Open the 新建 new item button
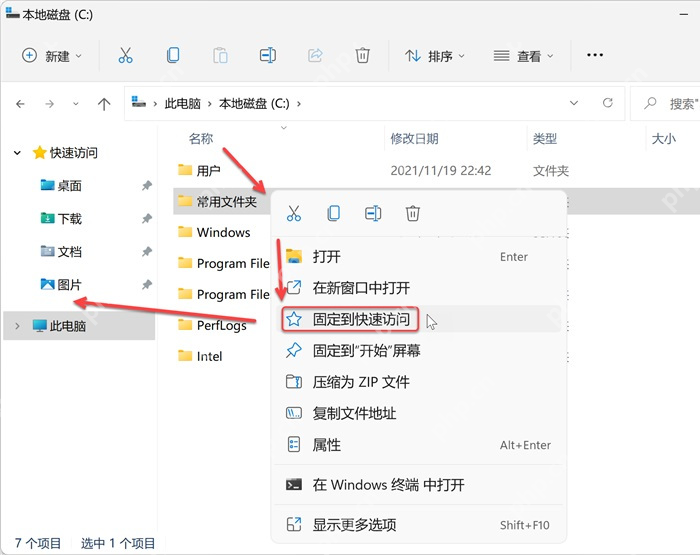 52,56
